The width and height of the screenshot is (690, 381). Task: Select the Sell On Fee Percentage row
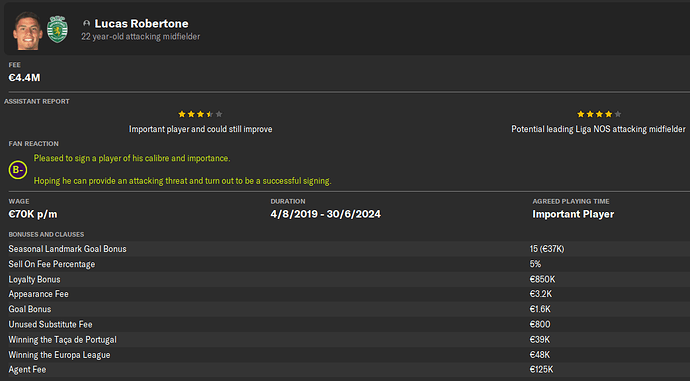coord(345,264)
